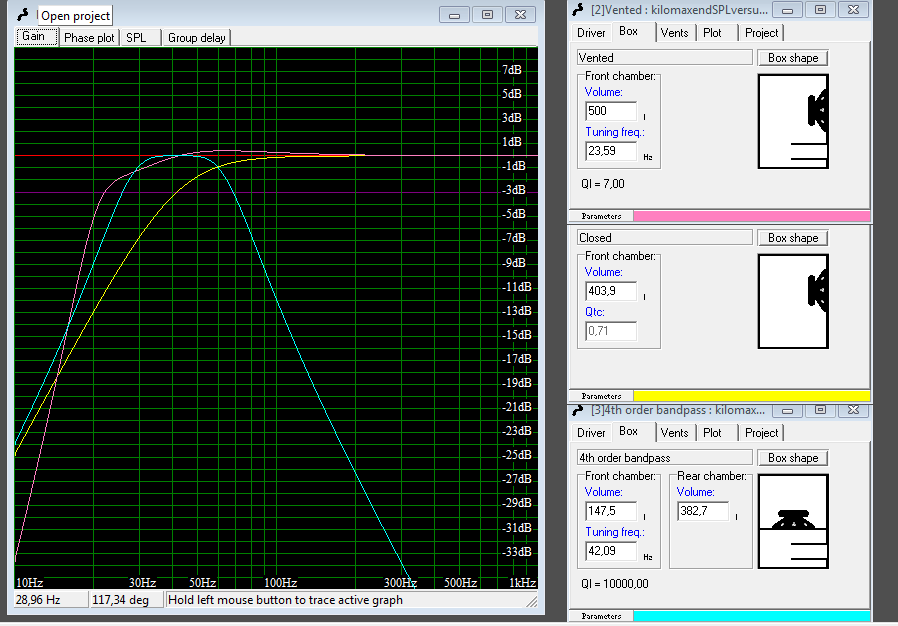
Task: Select Box tab in Vented window
Action: [628, 32]
